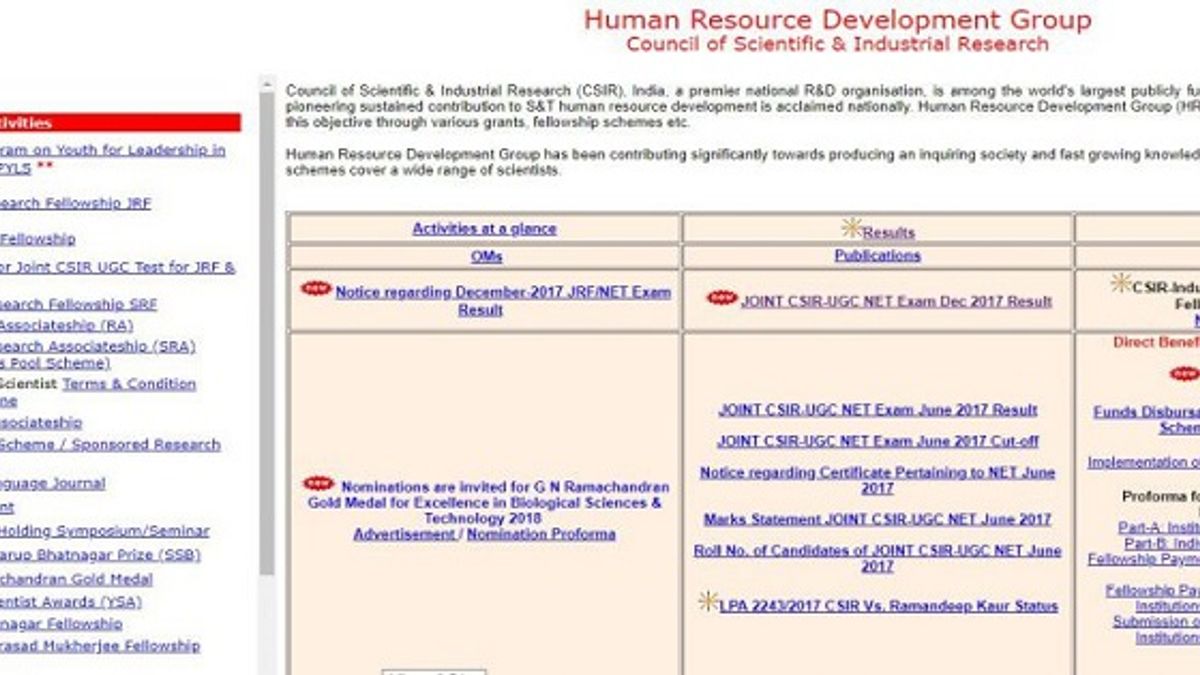Open Scientist Awards (YSA) sidebar link
This screenshot has height=675, width=1200.
[x=71, y=603]
